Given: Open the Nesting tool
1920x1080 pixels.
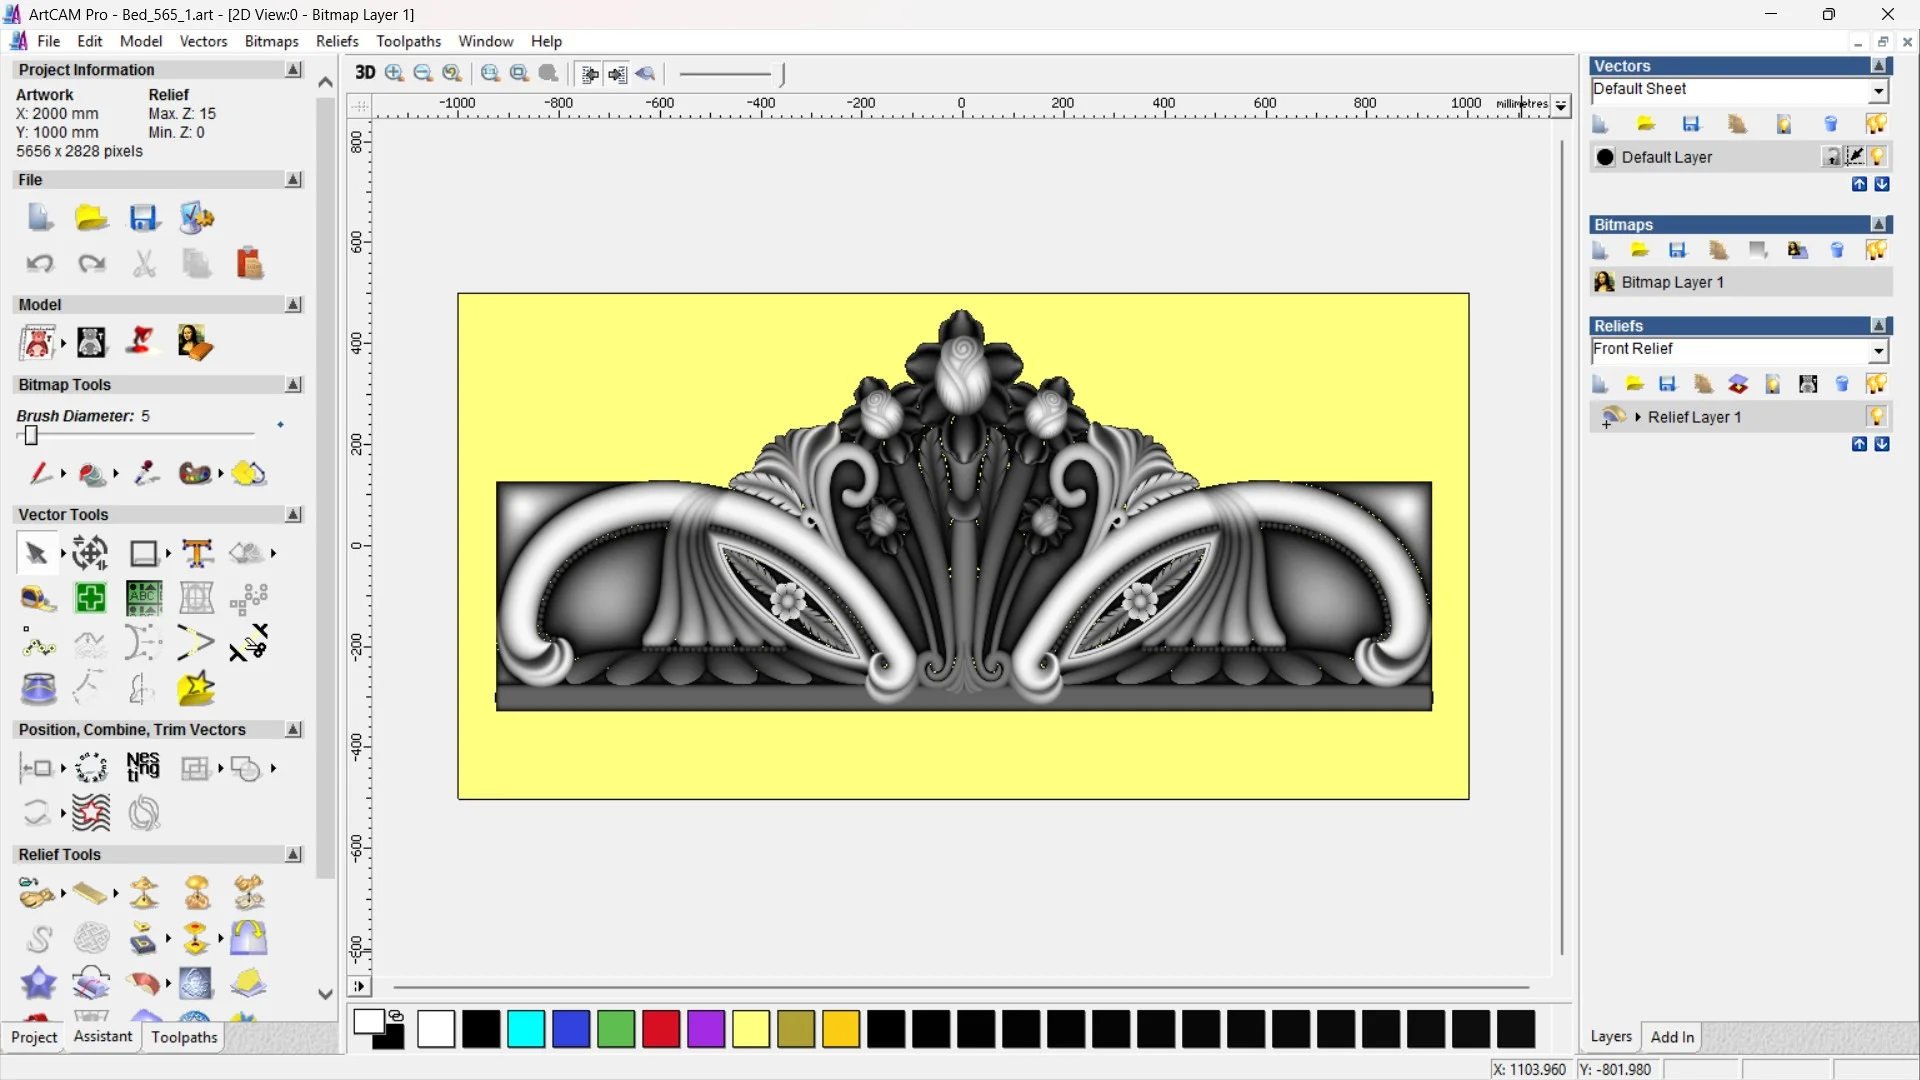Looking at the screenshot, I should pos(143,768).
